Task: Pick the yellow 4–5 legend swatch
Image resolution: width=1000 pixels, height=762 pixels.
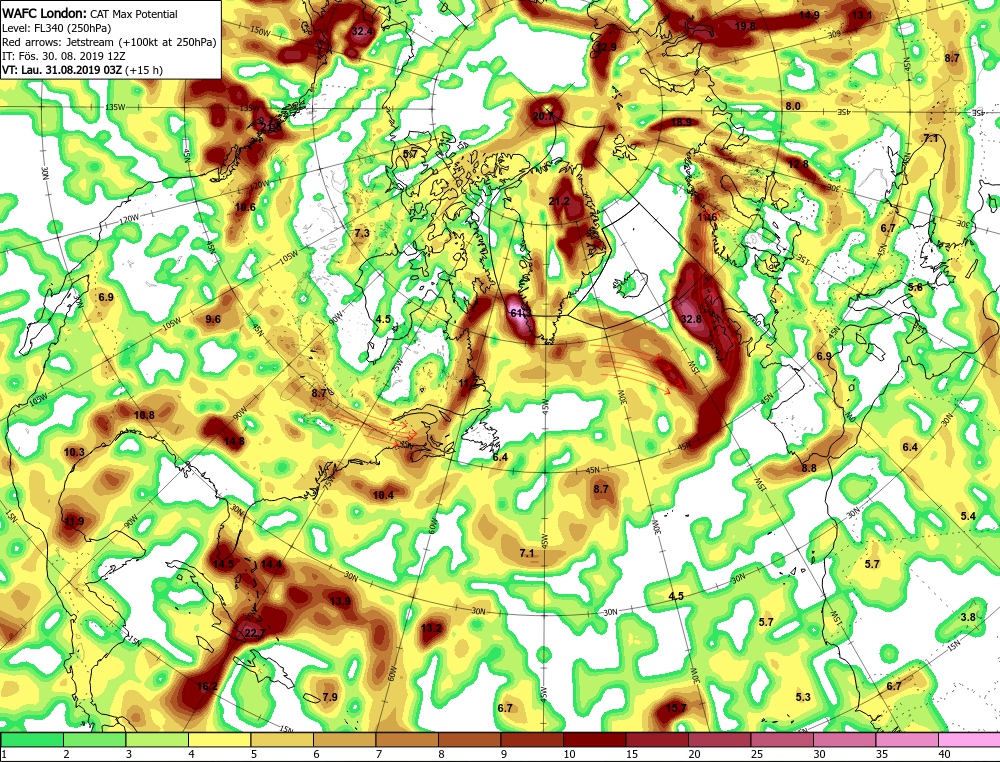Action: [219, 740]
